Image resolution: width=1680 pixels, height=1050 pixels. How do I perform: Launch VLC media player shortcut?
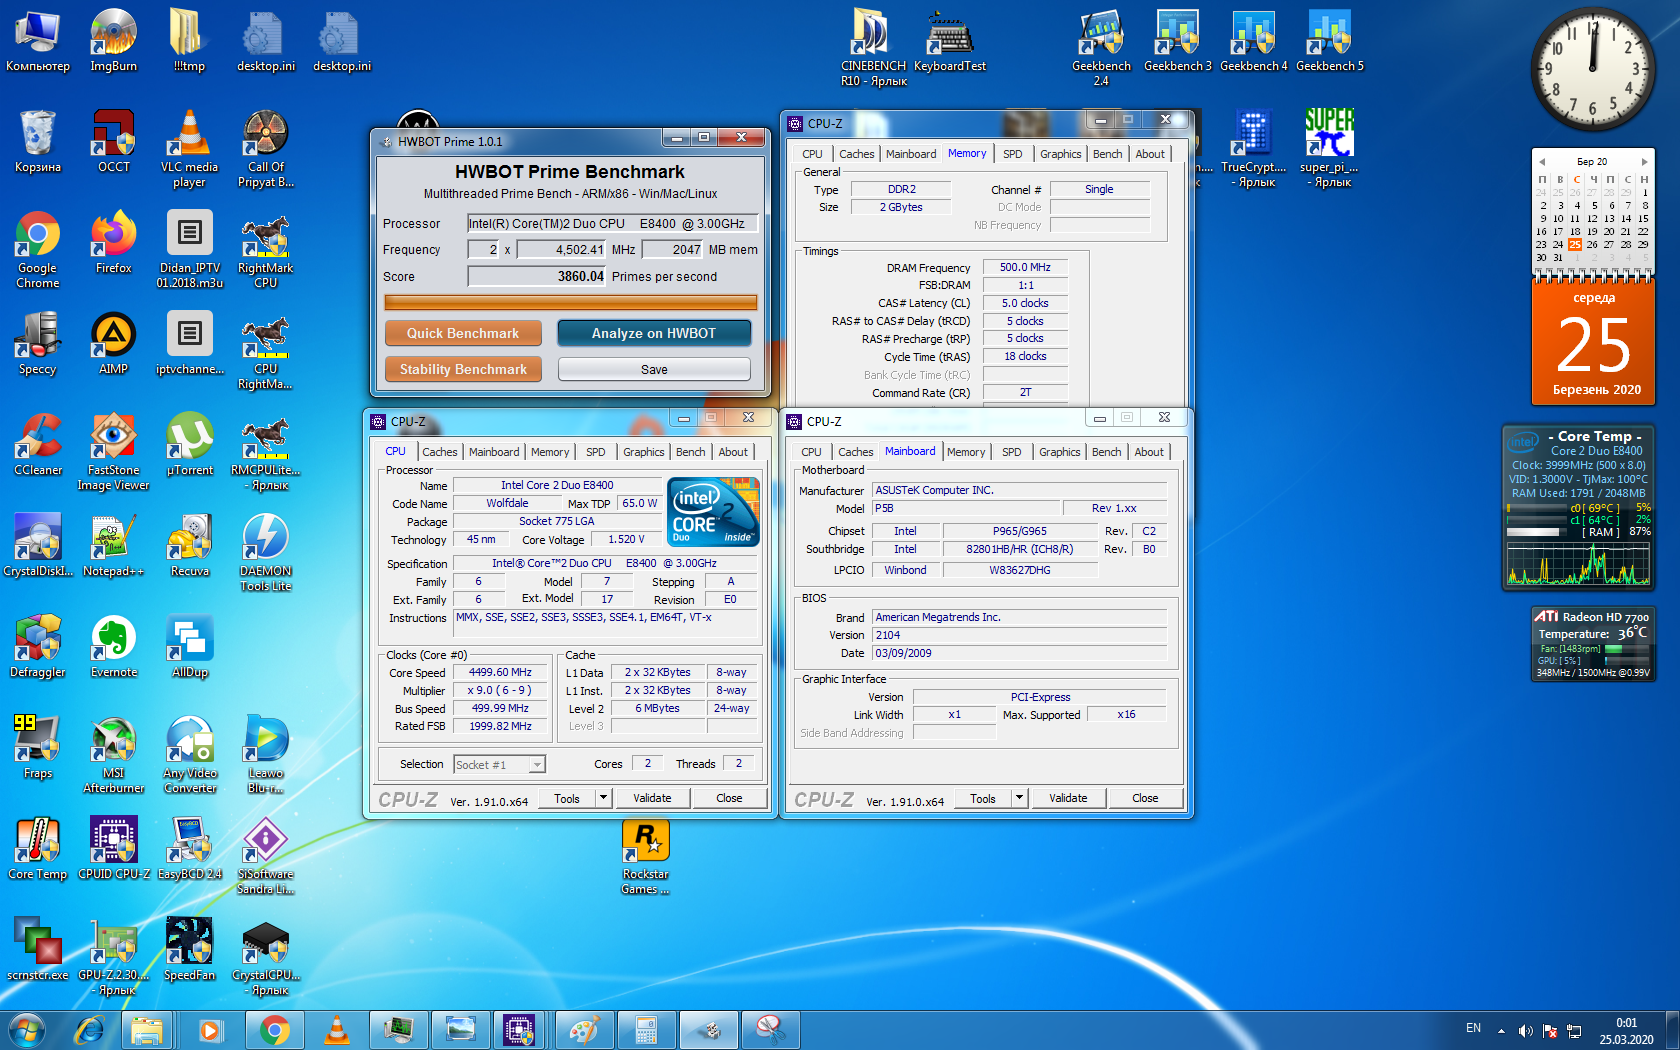189,148
